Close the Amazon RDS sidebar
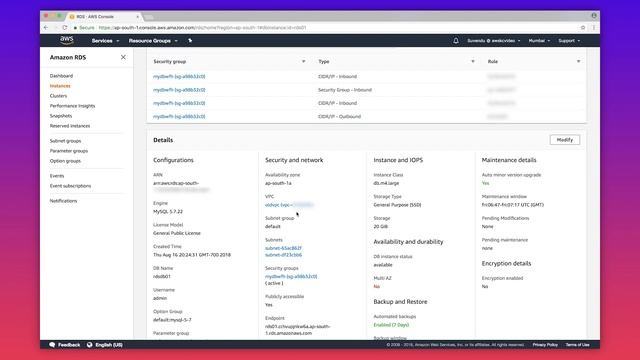Viewport: 640px width, 360px height. (123, 58)
